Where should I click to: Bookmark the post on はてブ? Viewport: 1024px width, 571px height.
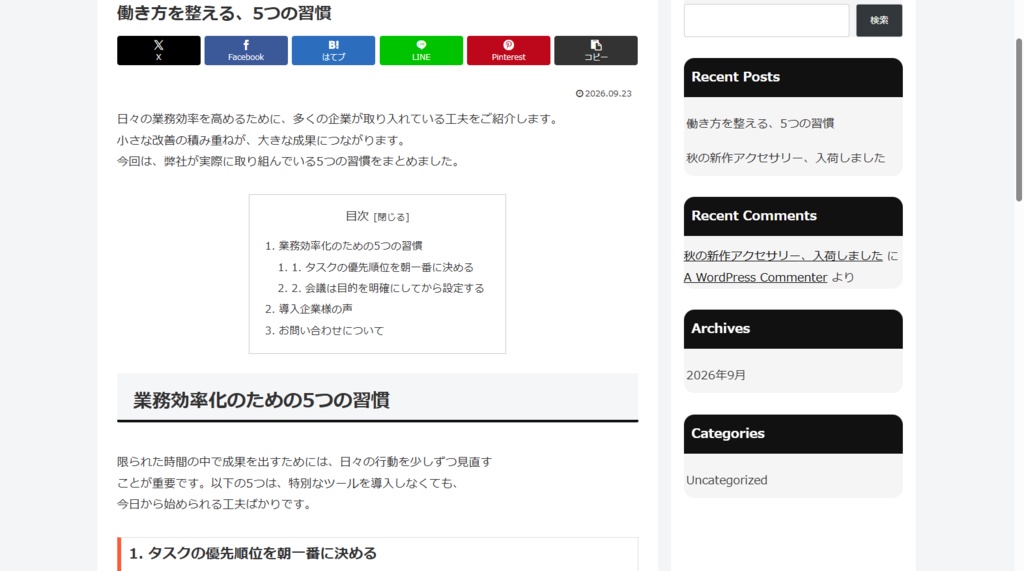333,50
